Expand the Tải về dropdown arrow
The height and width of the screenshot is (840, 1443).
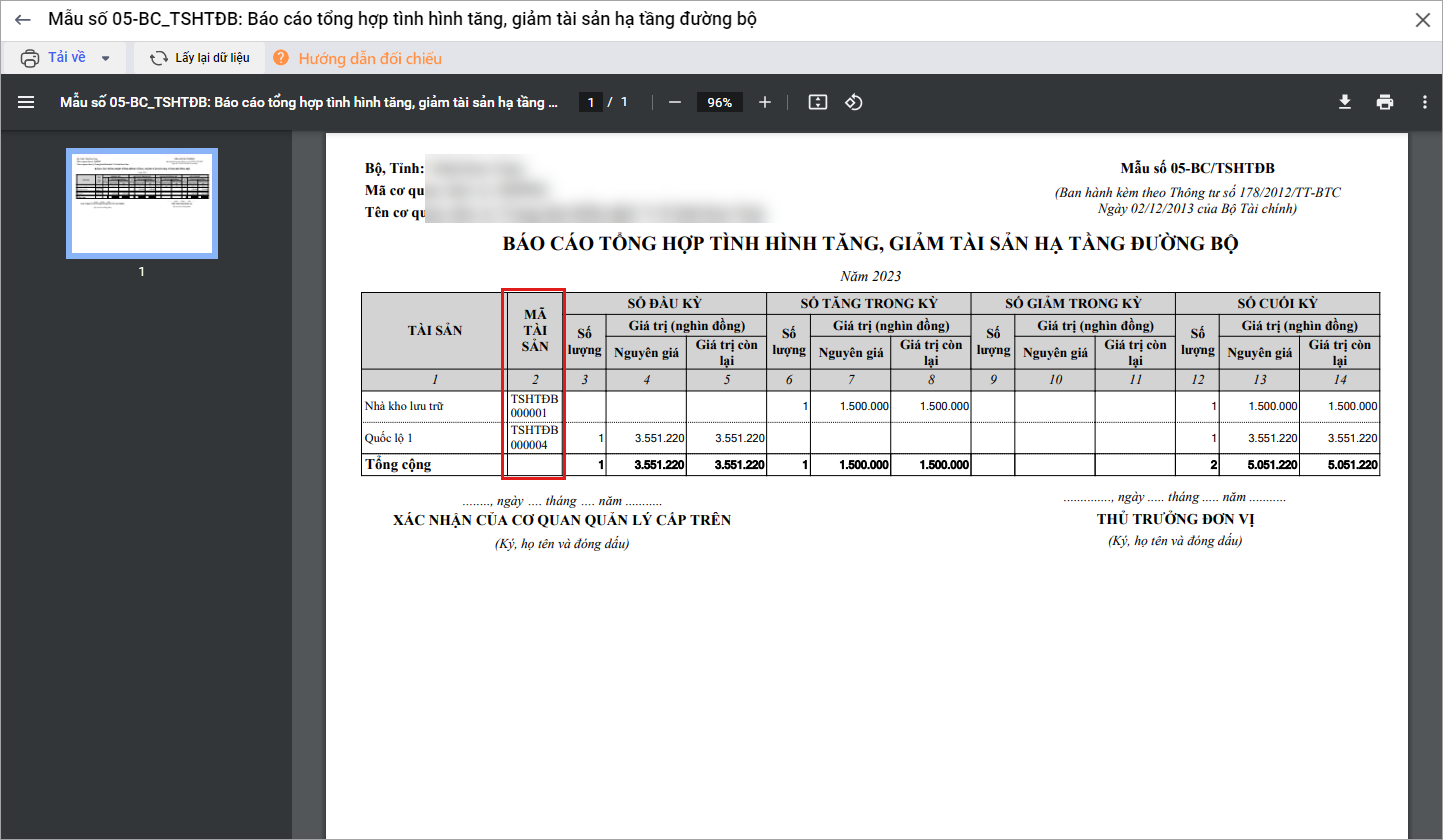point(106,58)
